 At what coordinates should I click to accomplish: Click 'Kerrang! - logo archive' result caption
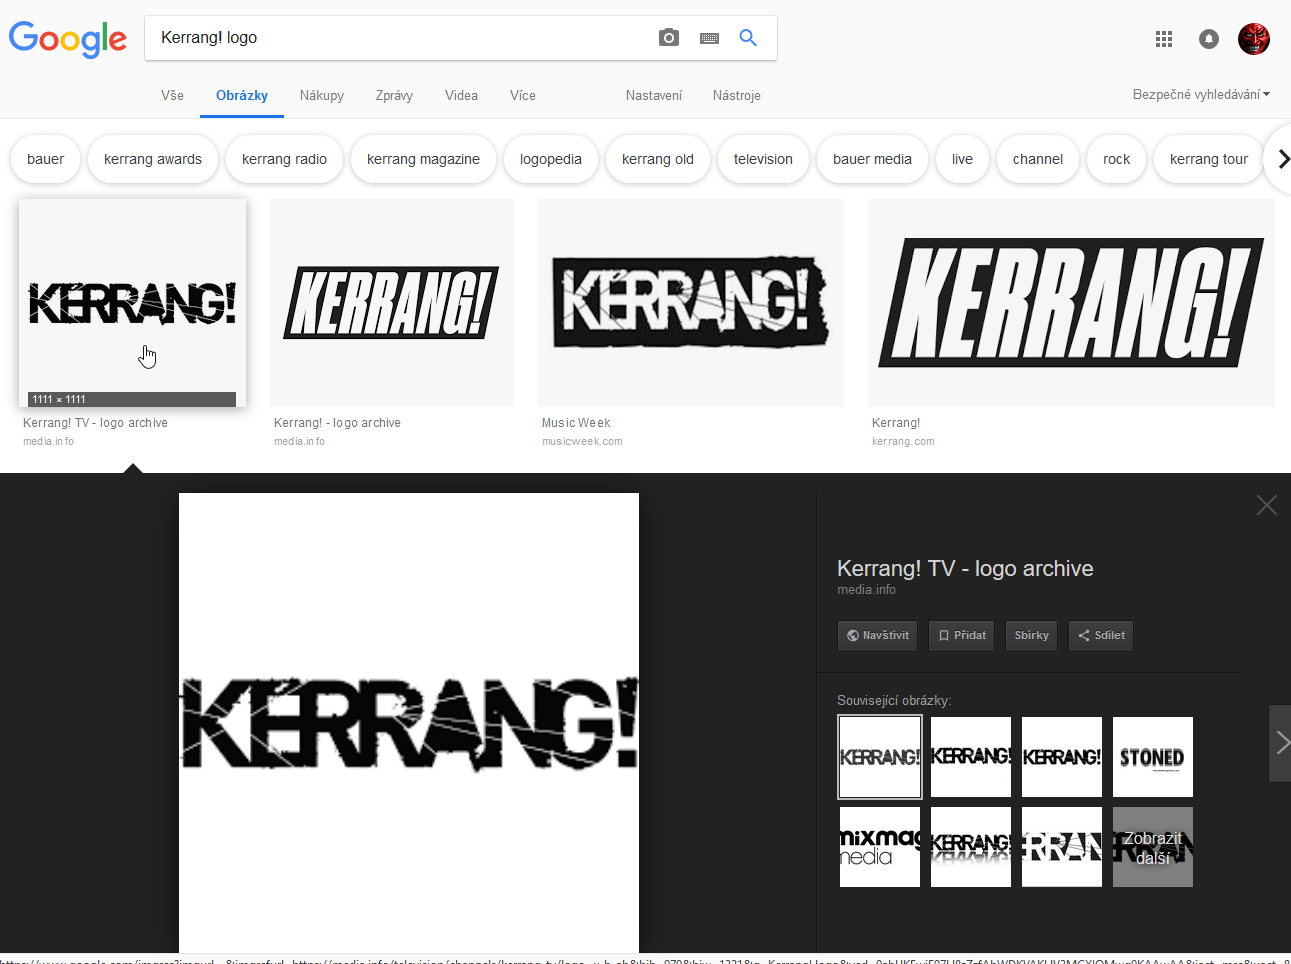point(337,423)
